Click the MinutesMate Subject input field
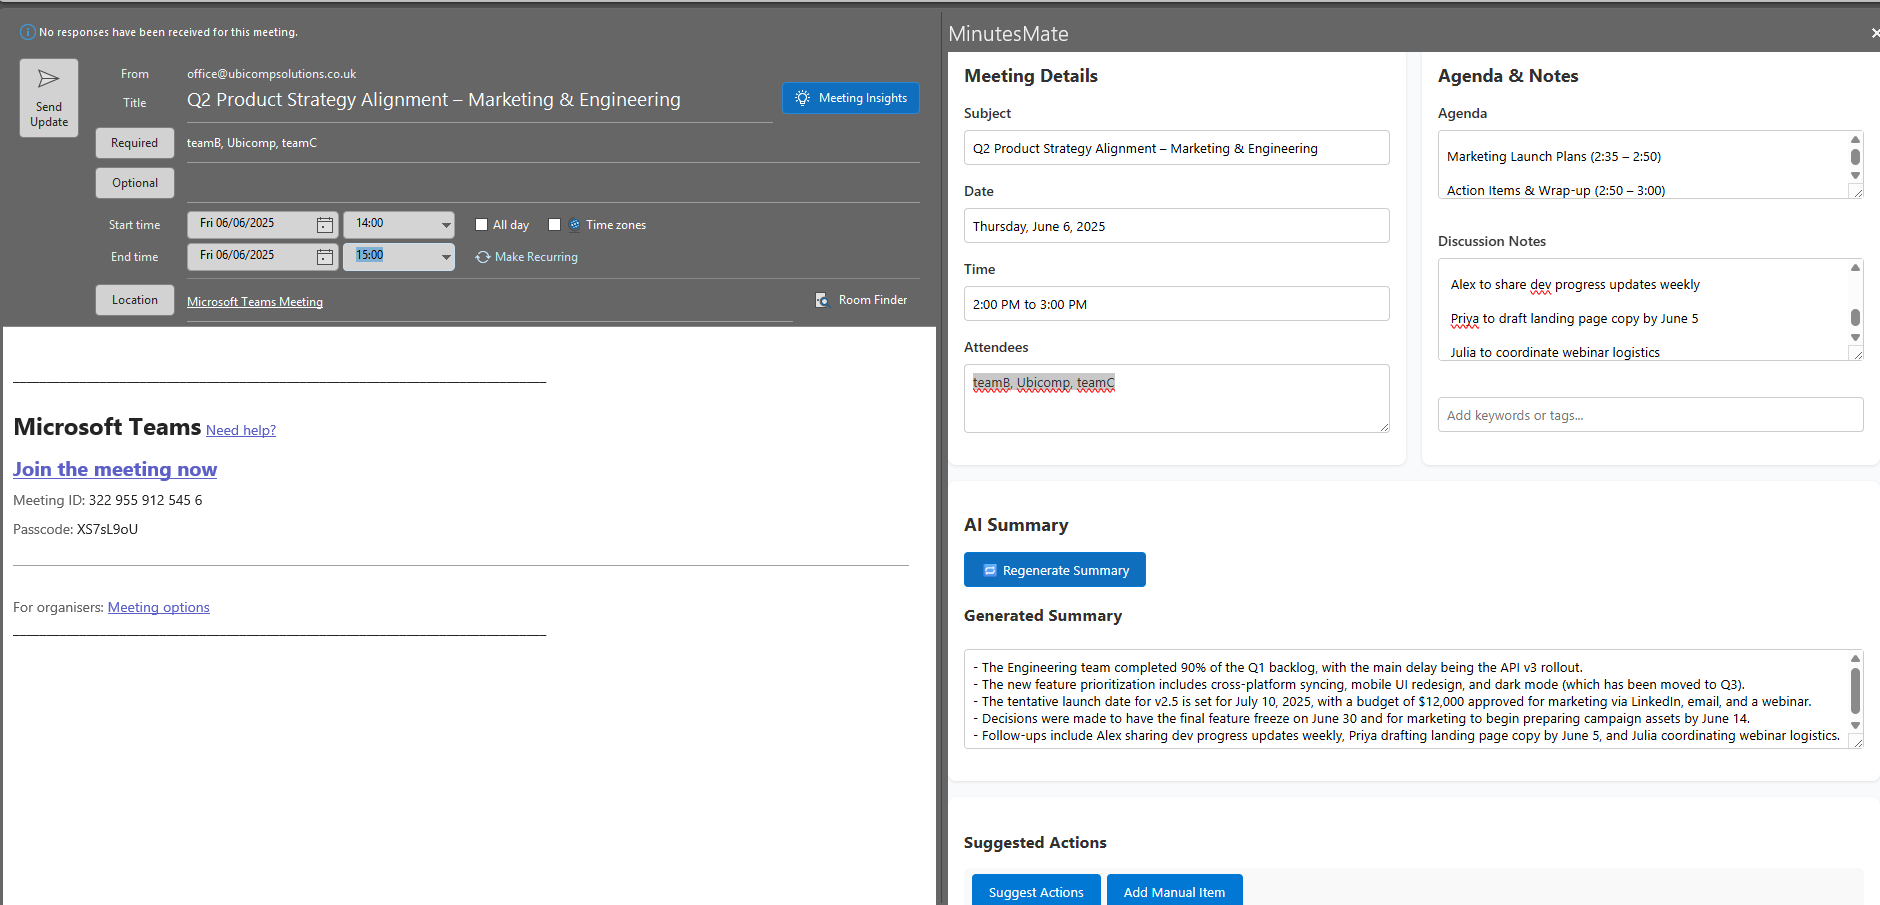 [1176, 148]
